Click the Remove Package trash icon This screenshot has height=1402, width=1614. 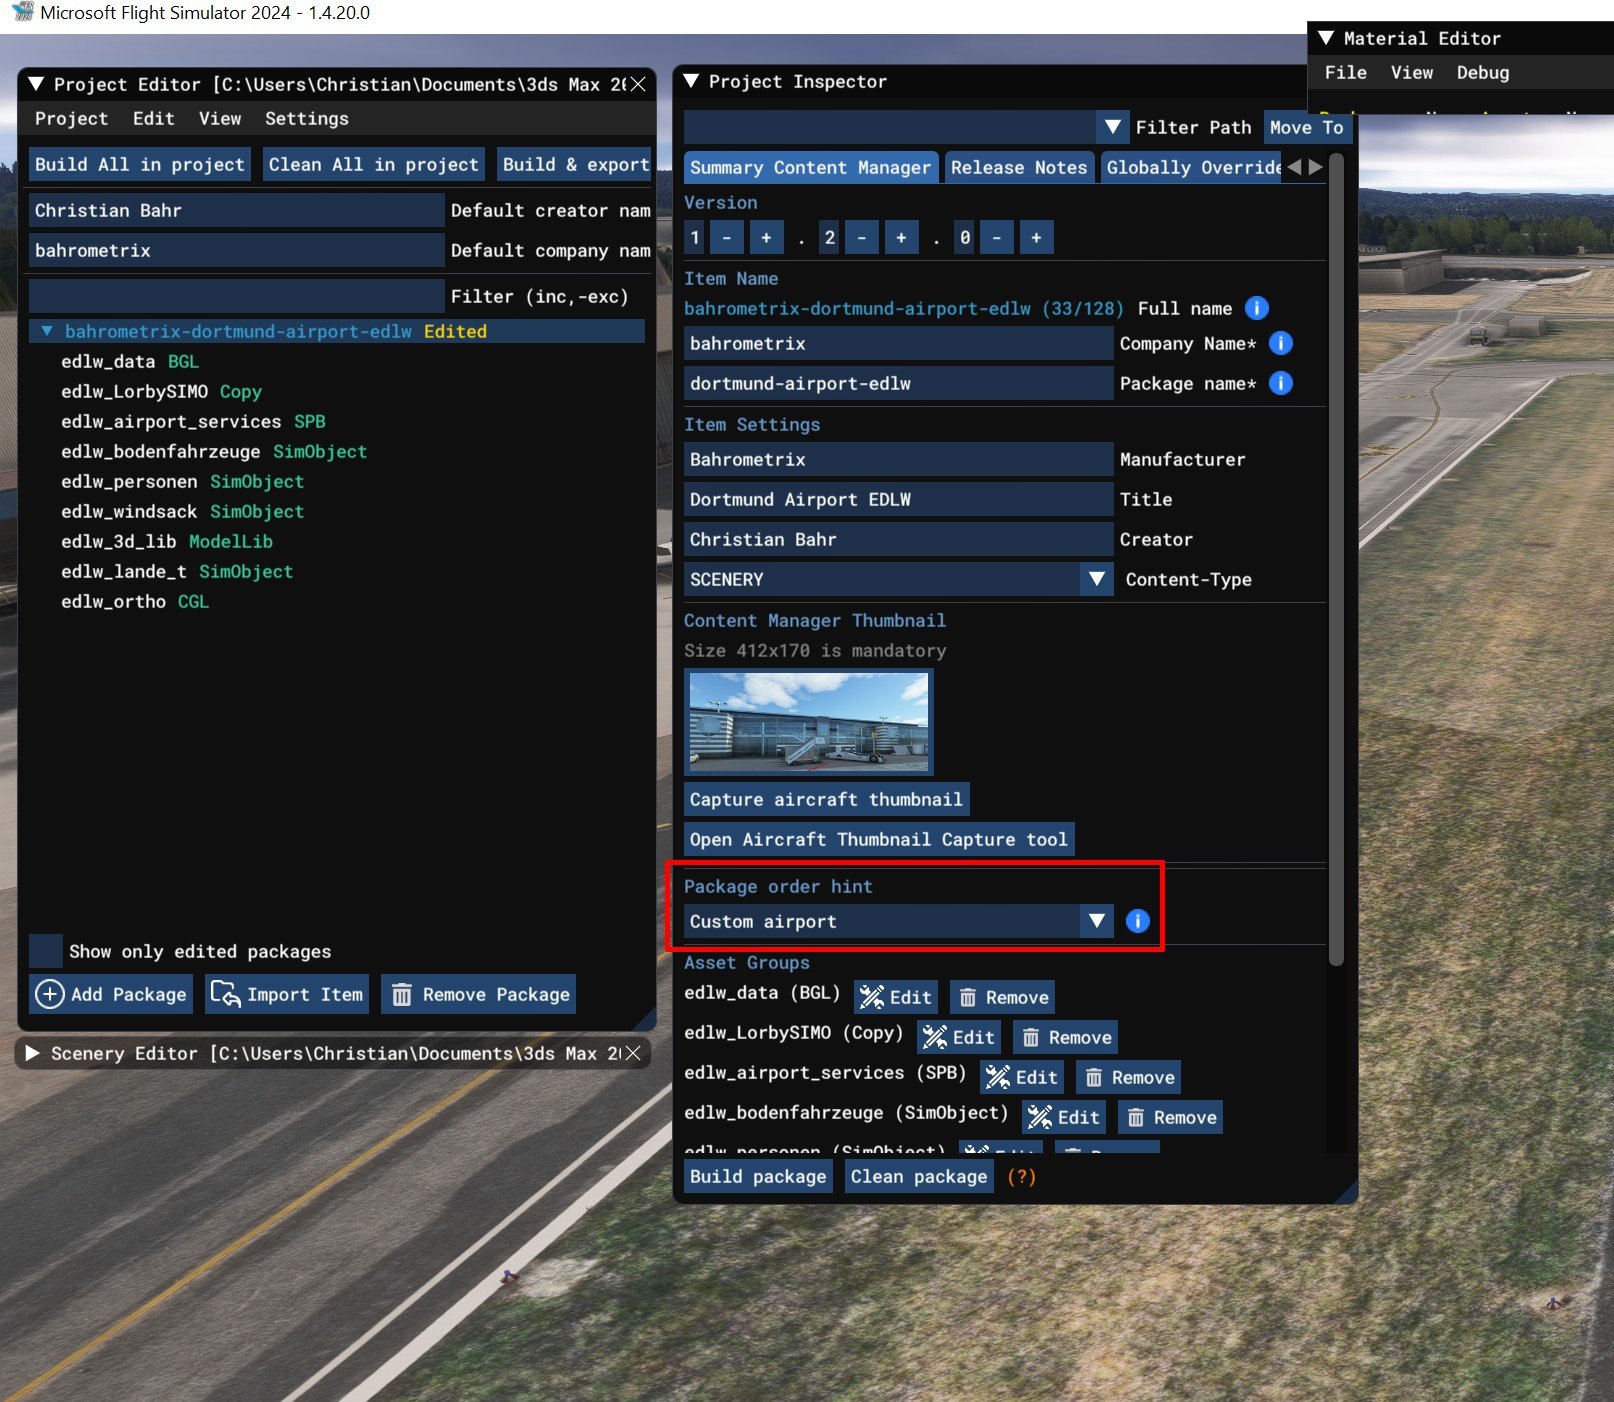(x=401, y=994)
